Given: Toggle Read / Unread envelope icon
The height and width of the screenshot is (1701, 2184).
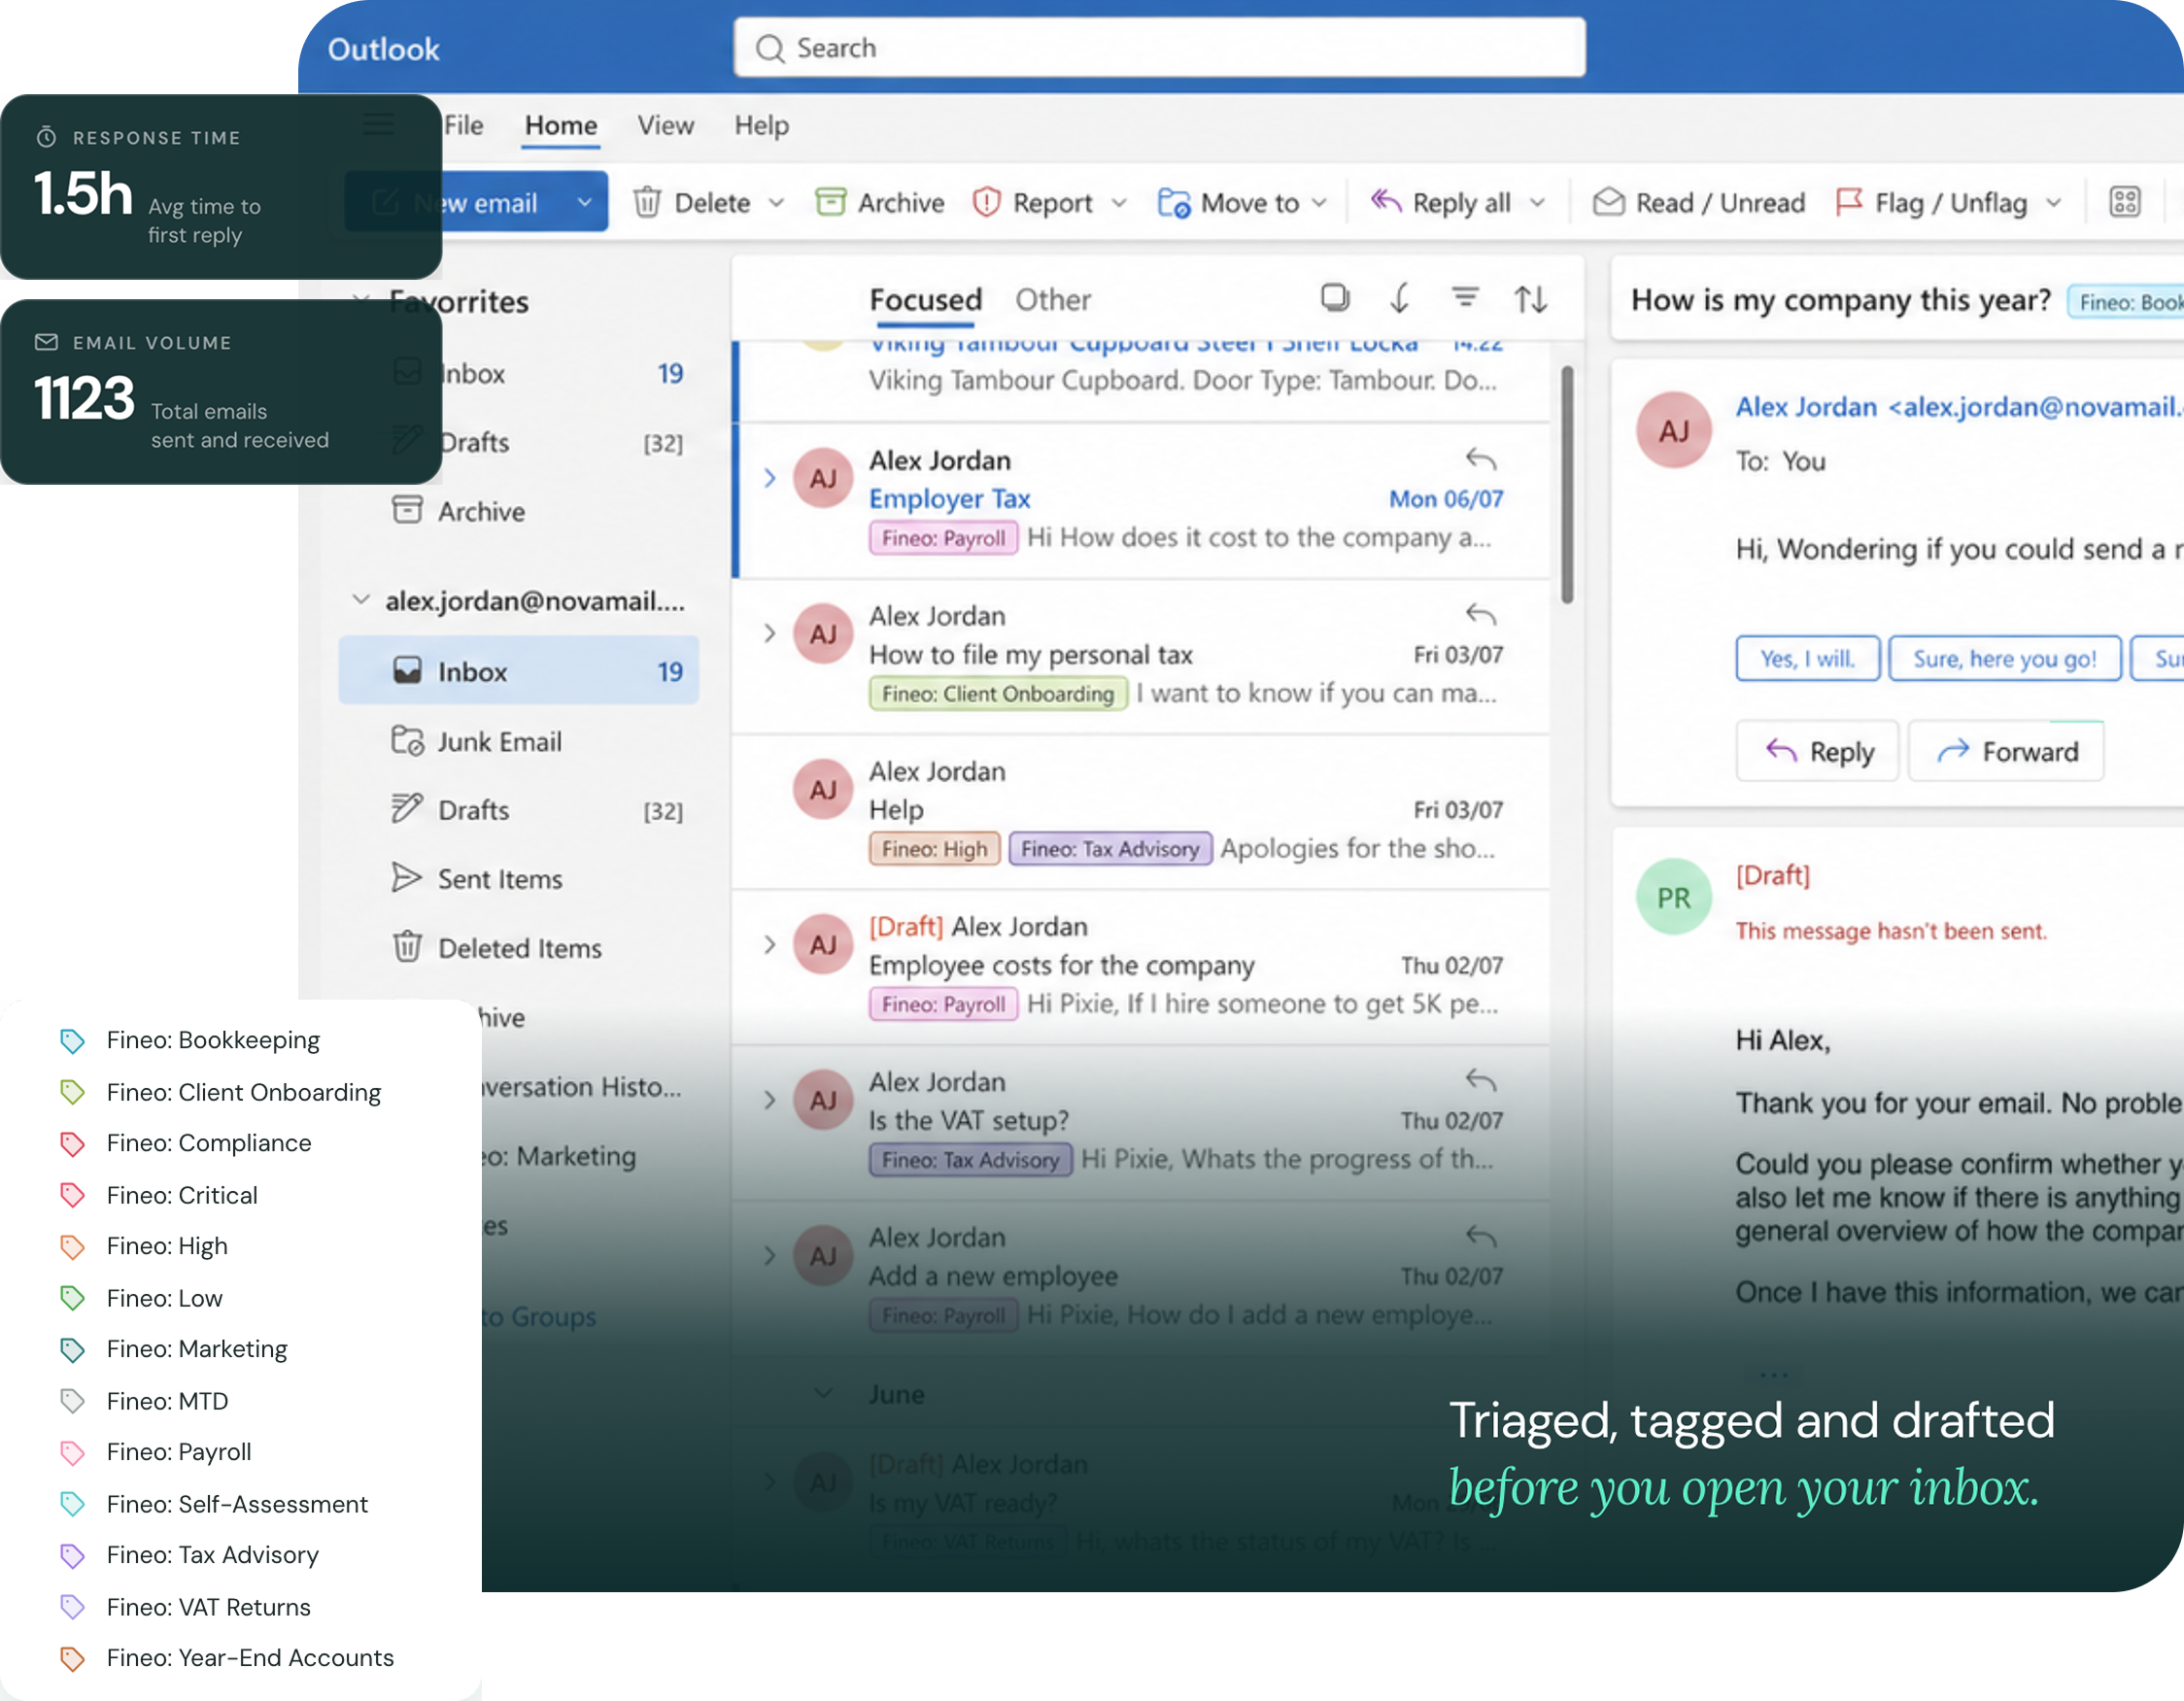Looking at the screenshot, I should click(x=1607, y=202).
